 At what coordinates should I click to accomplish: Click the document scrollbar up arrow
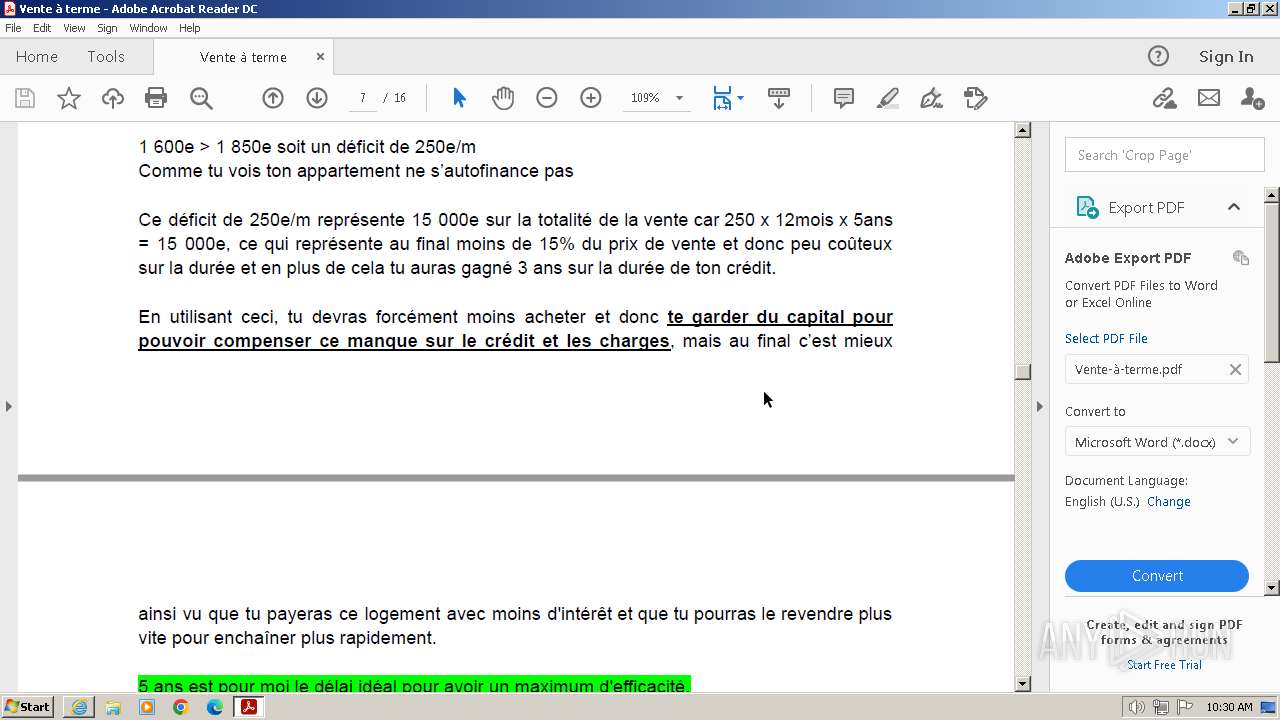click(1022, 130)
